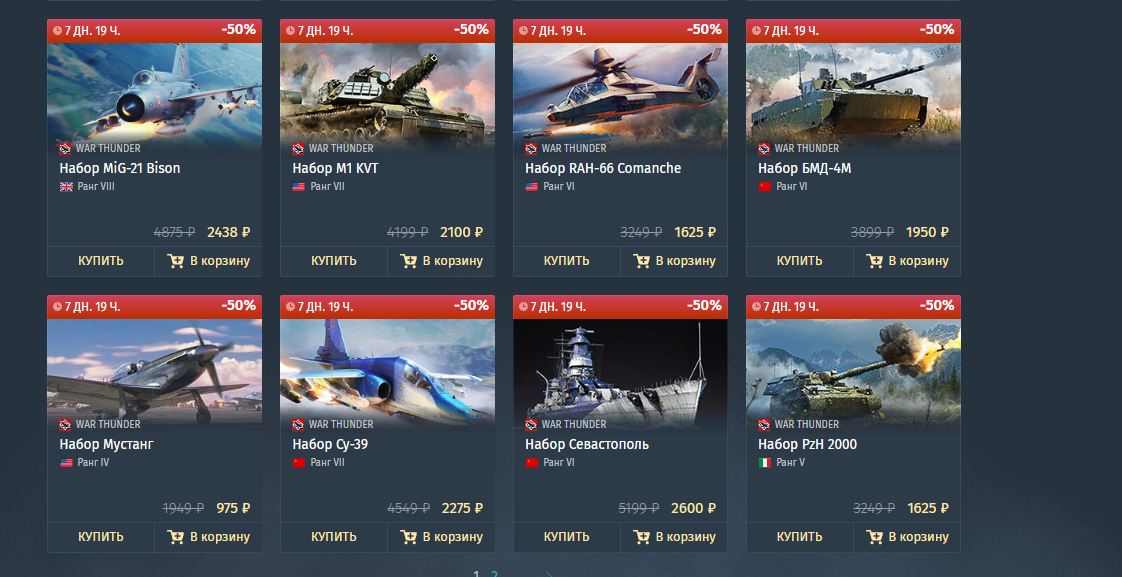Add PzH 2000 pack to cart
Viewport: 1122px width, 577px height.
click(907, 537)
